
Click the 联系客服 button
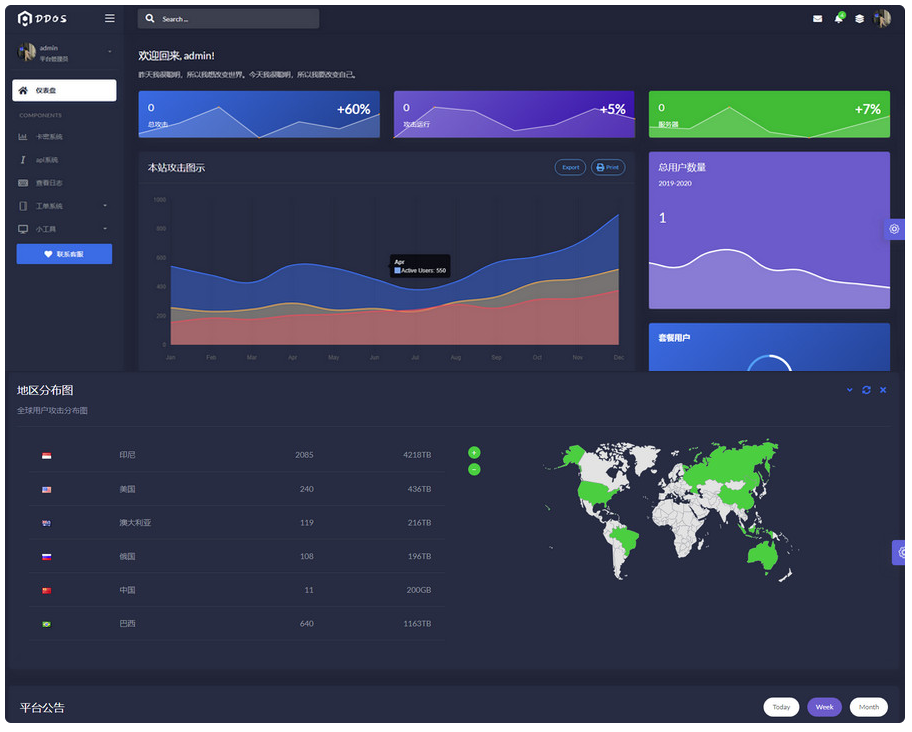pos(64,254)
